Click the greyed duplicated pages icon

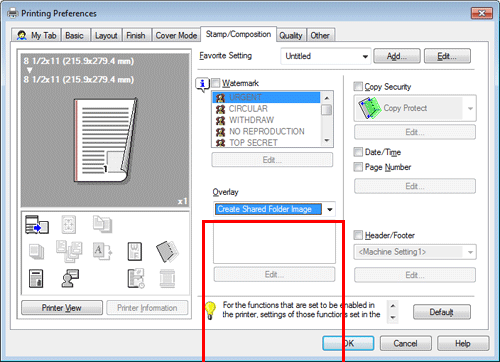[102, 224]
